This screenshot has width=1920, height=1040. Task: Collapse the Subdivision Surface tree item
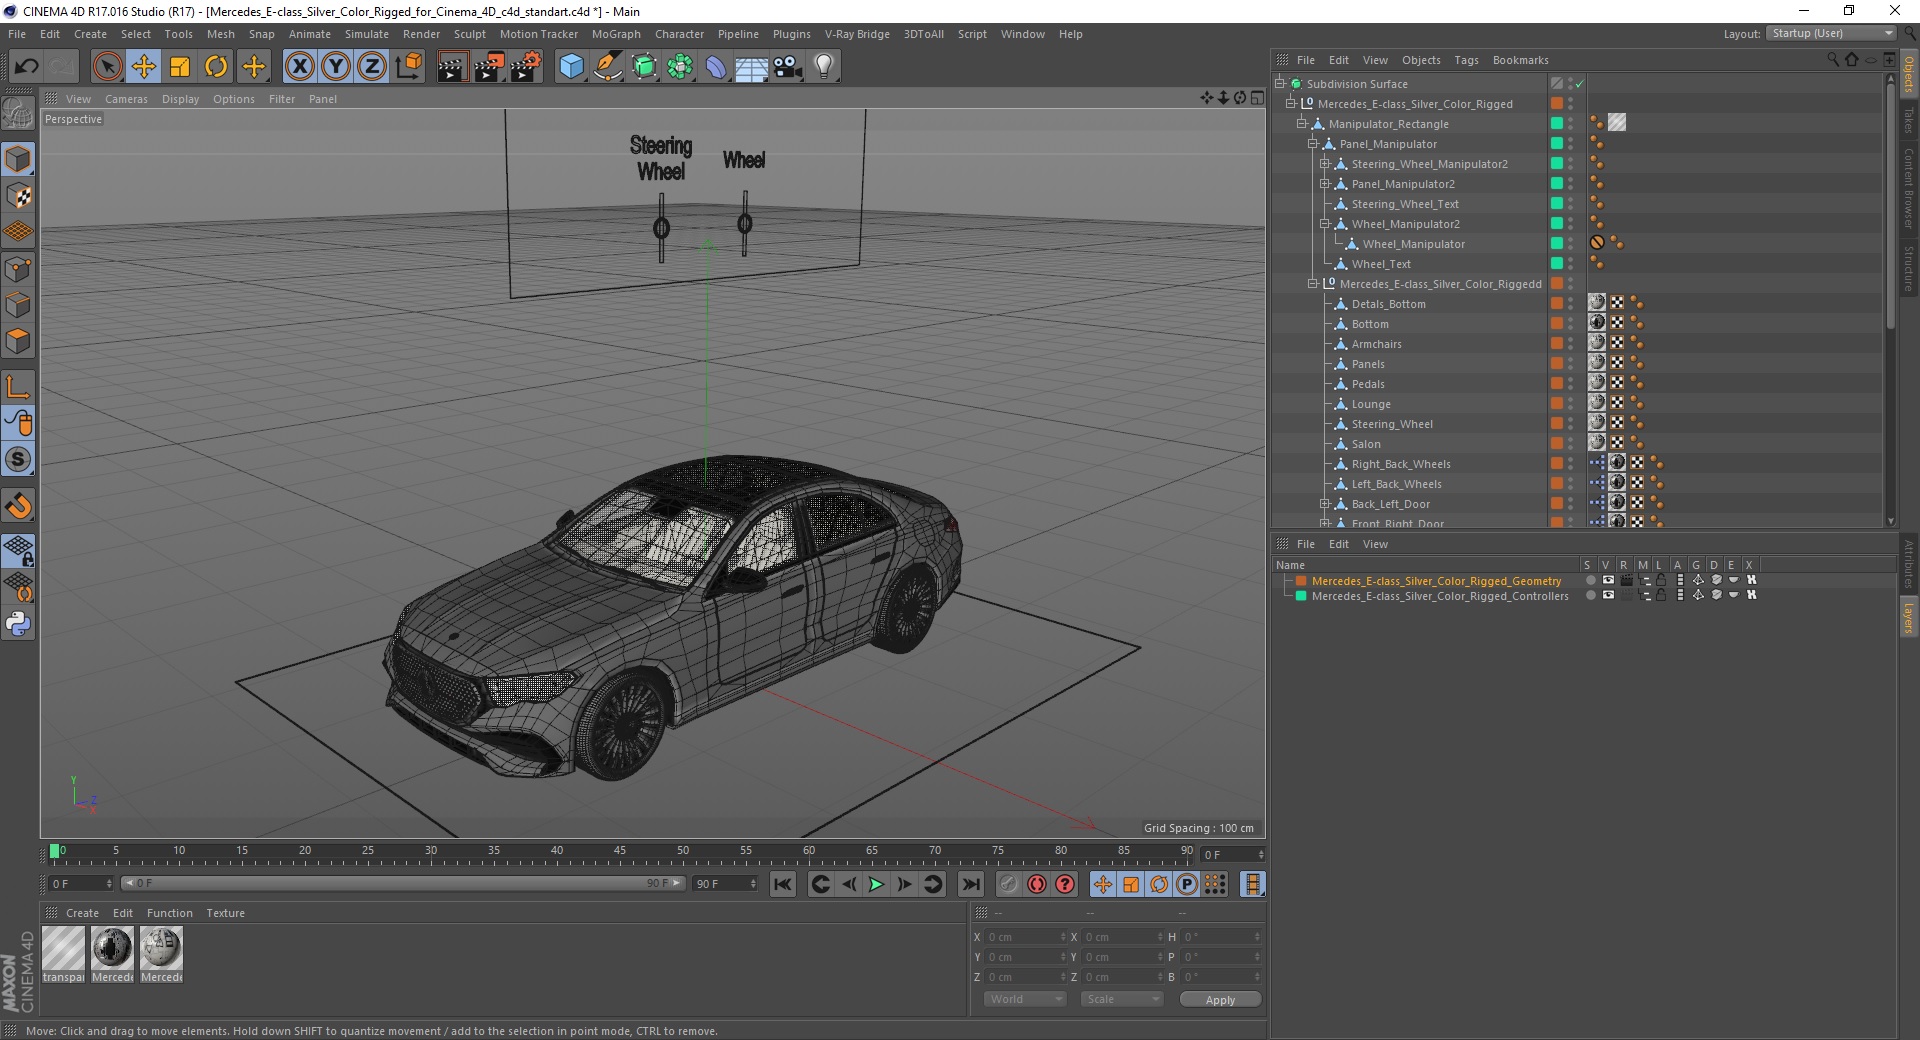[1280, 84]
